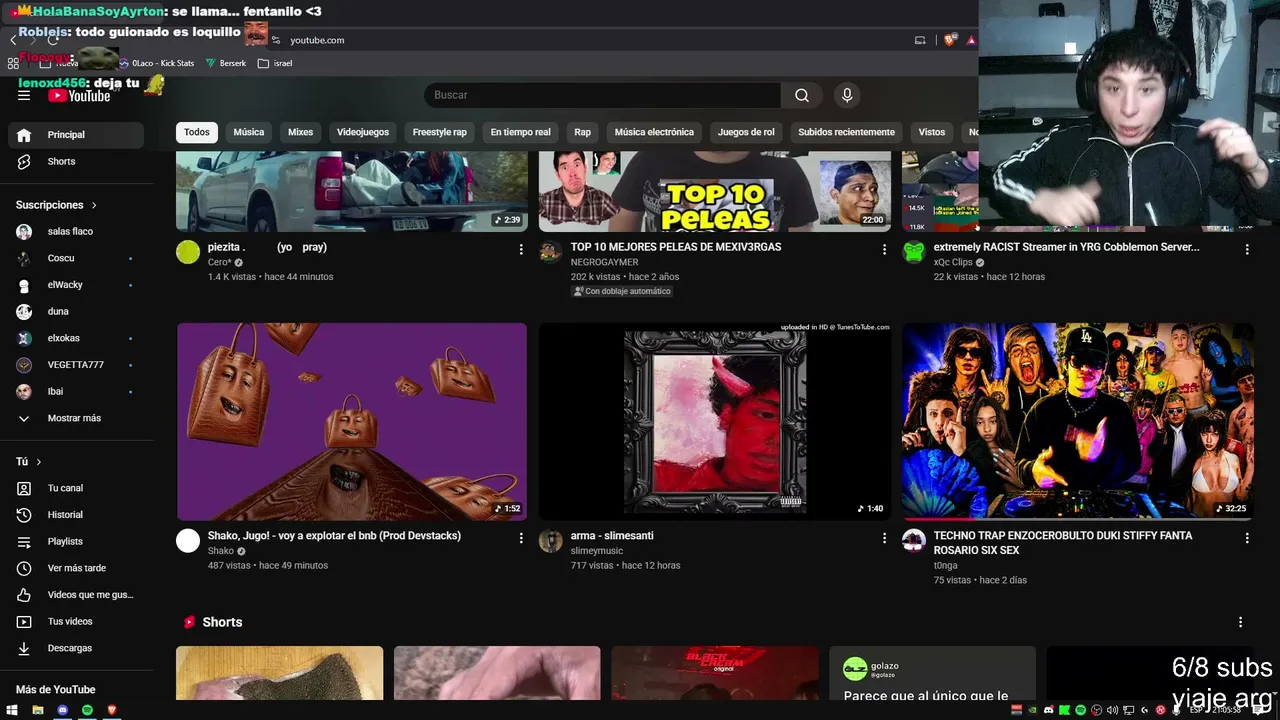Image resolution: width=1280 pixels, height=720 pixels.
Task: Select the Rap filter chip
Action: tap(583, 132)
